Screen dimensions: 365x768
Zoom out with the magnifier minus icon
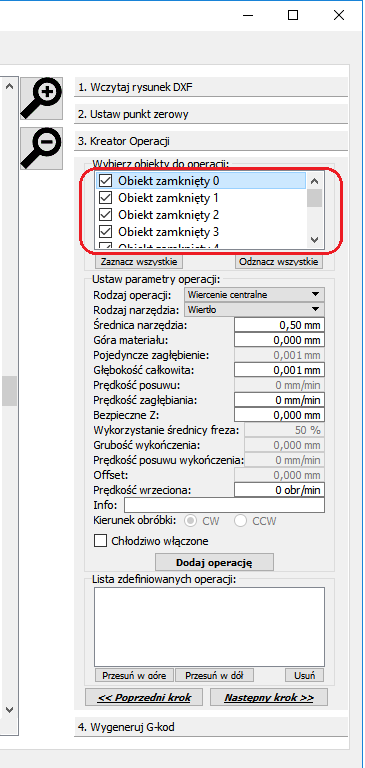[x=42, y=149]
